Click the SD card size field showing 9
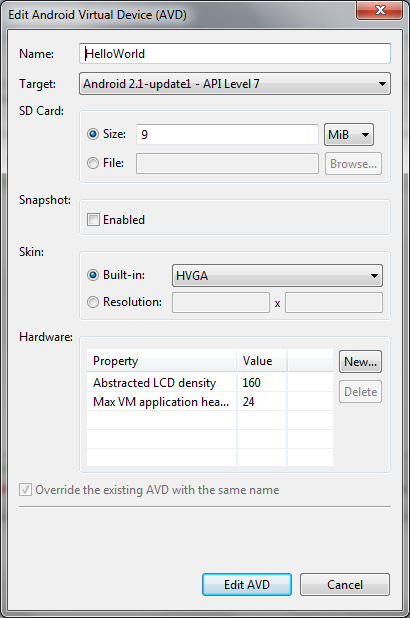 pyautogui.click(x=227, y=134)
